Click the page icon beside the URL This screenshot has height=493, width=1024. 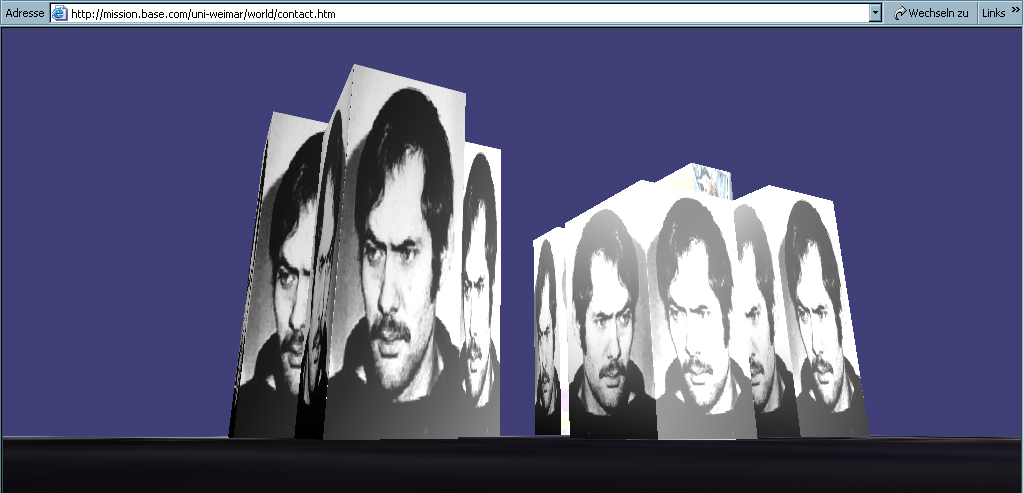click(59, 13)
